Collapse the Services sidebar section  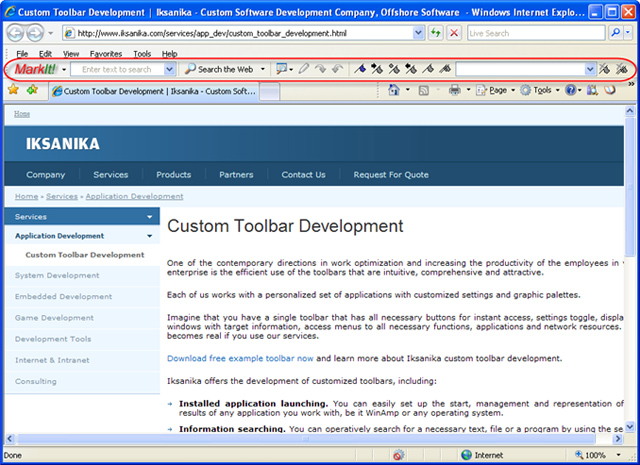(149, 217)
